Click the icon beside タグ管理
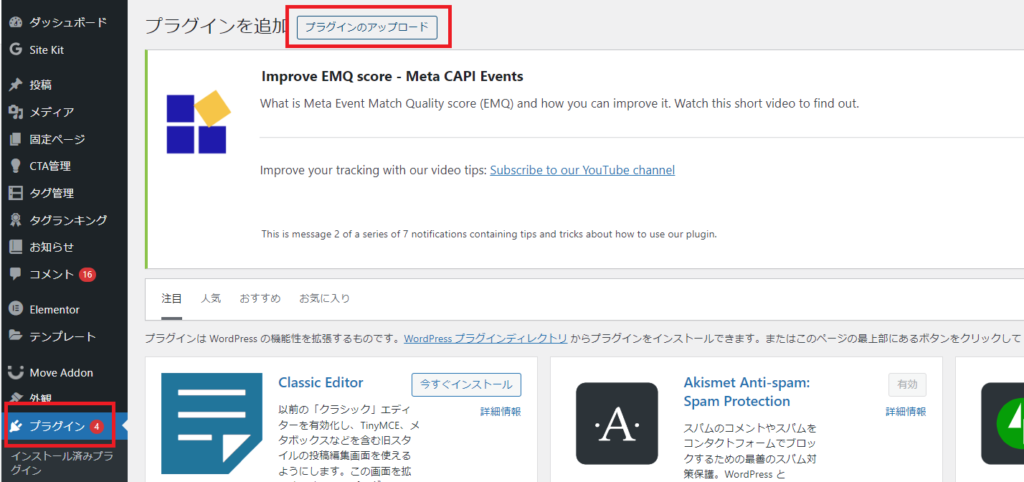 pos(16,193)
